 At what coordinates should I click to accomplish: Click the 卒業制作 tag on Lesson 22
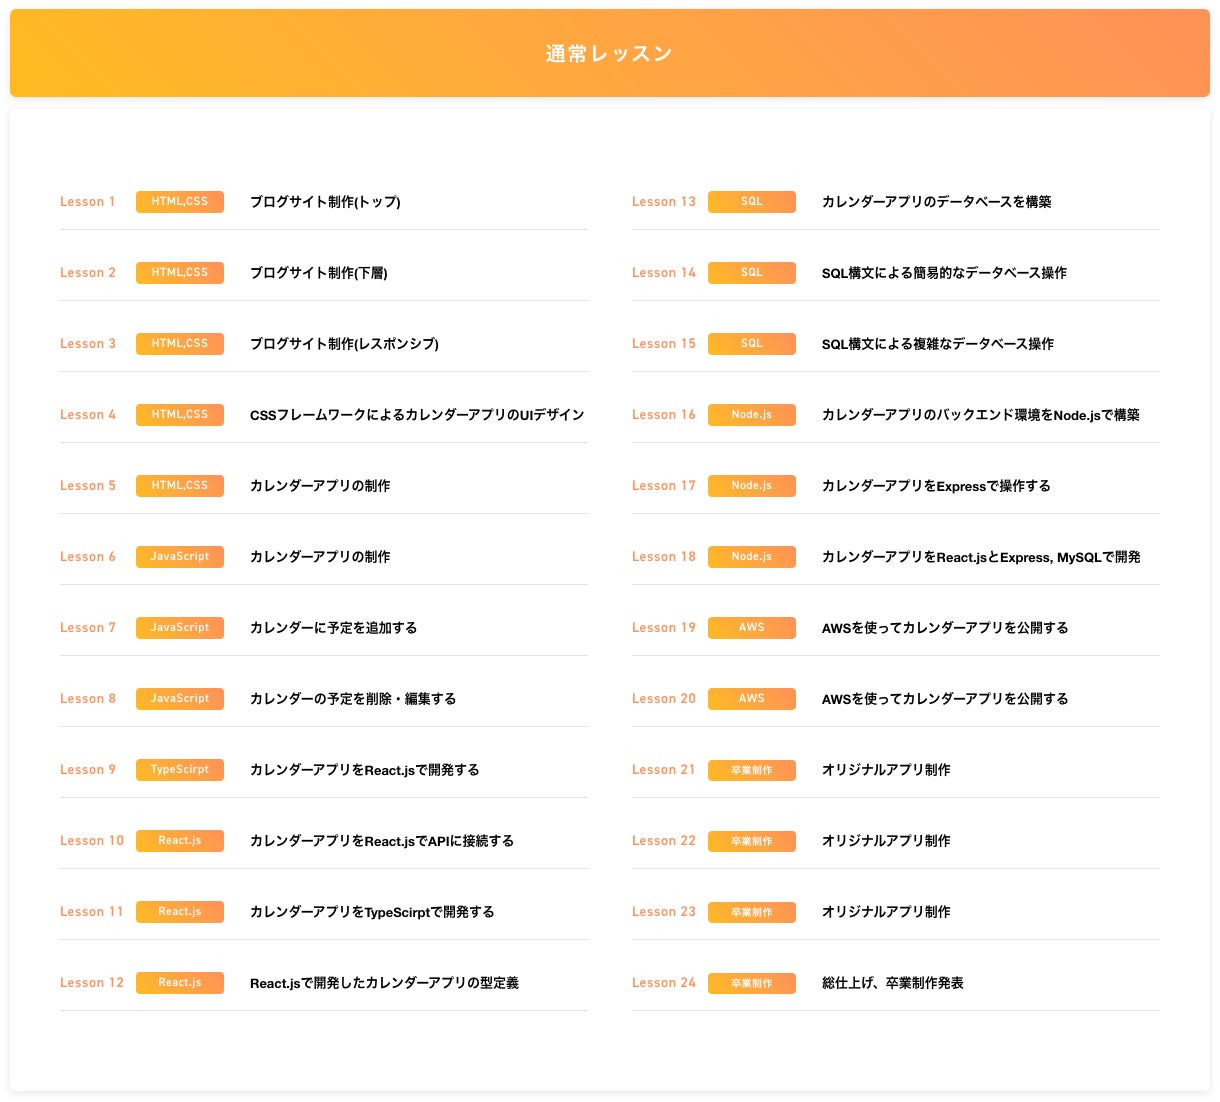point(752,841)
